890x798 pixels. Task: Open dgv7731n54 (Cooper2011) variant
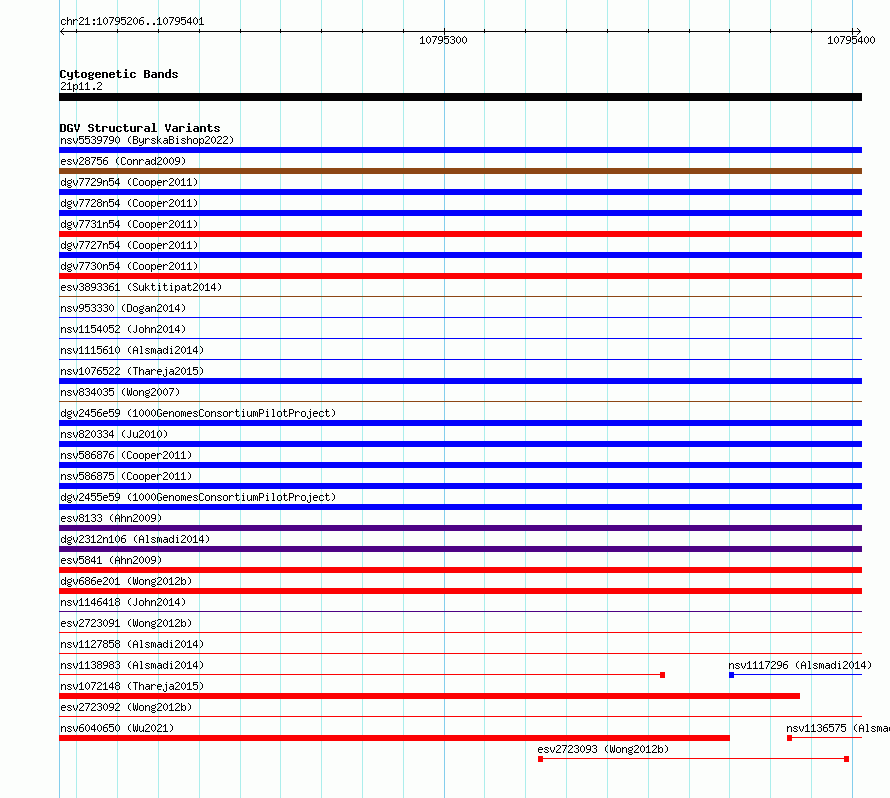click(129, 224)
